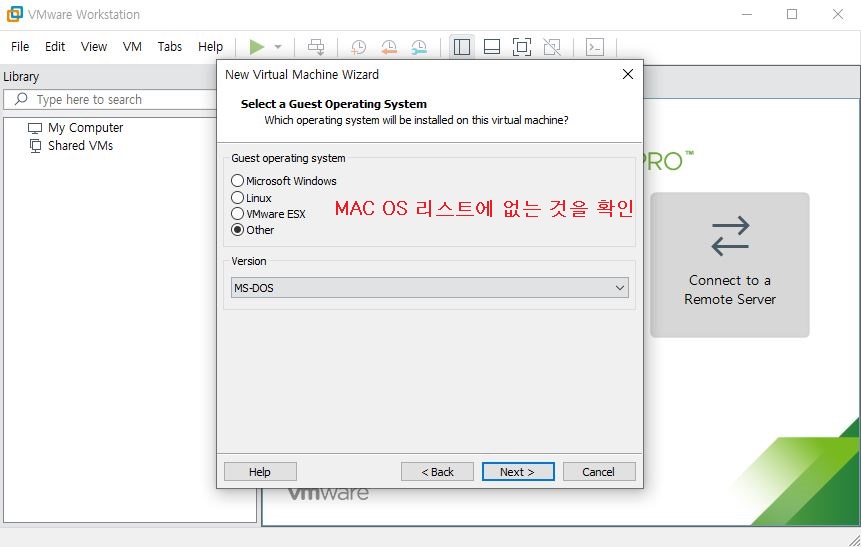The height and width of the screenshot is (547, 861).
Task: Enter full screen mode icon
Action: coord(522,47)
